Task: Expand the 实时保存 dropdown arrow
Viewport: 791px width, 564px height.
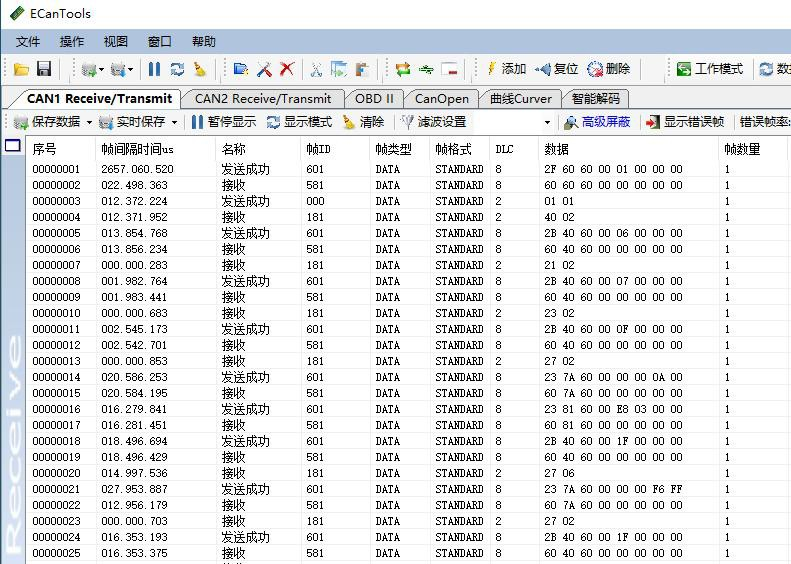Action: tap(174, 122)
